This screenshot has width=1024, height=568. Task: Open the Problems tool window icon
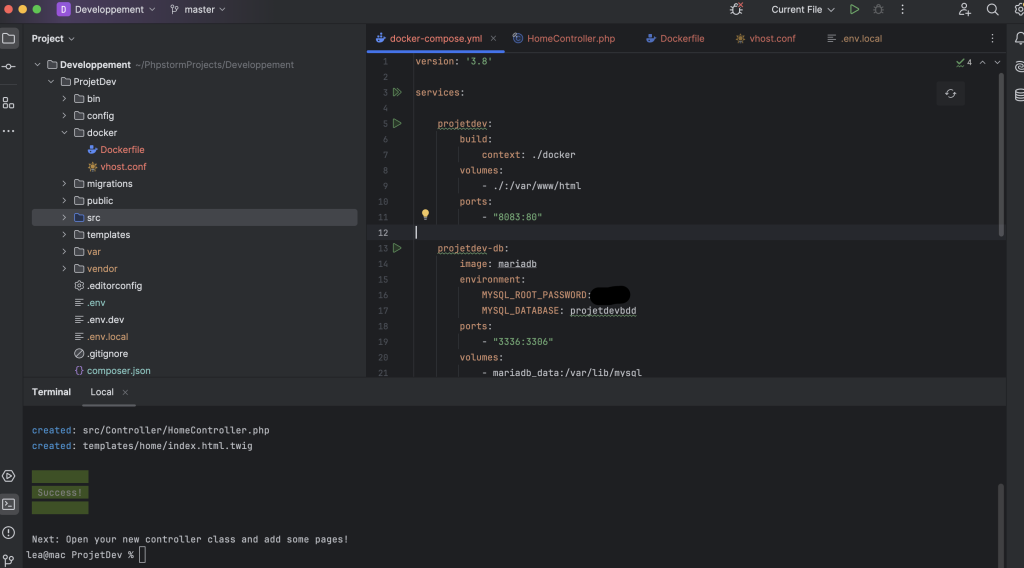9,532
